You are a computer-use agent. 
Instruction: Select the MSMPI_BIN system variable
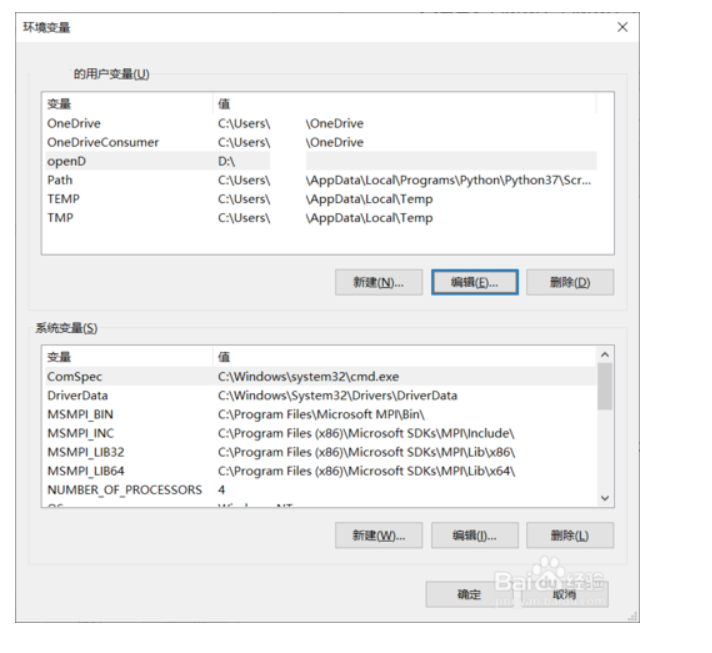[x=321, y=414]
